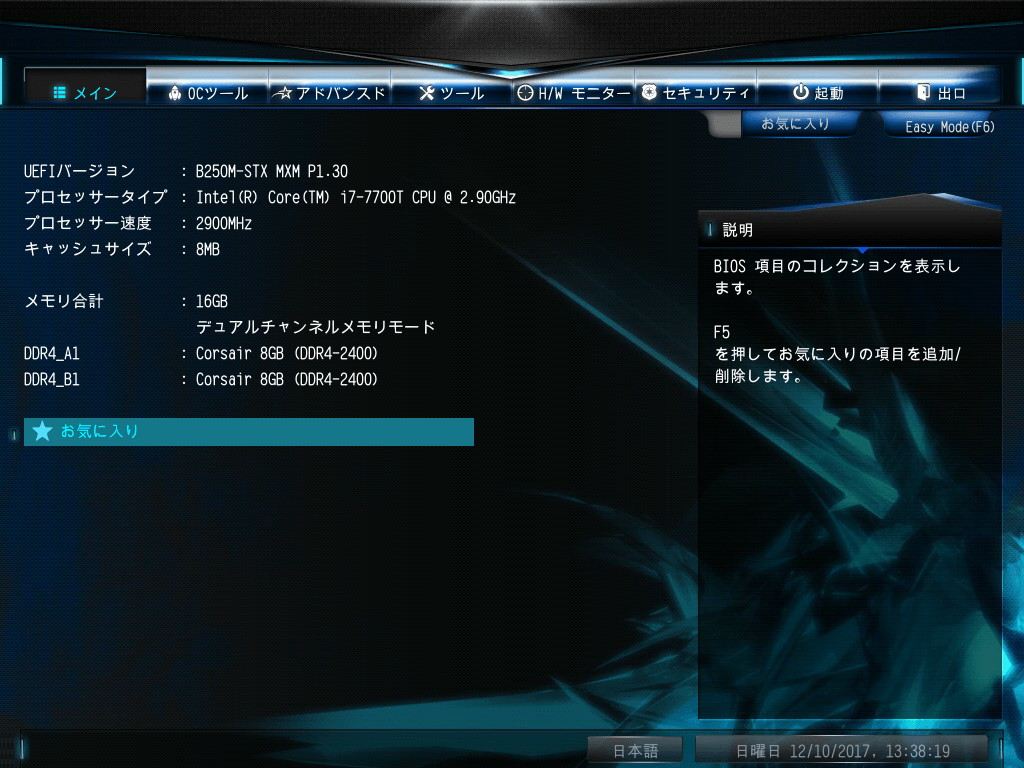Open the ツール tab

(x=451, y=89)
